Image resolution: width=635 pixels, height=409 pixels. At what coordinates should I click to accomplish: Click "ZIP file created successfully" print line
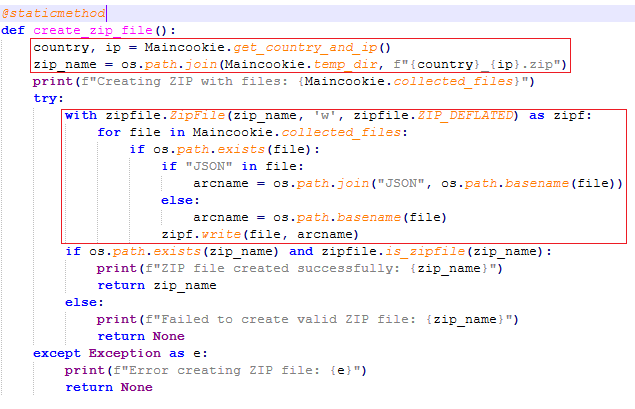click(300, 269)
